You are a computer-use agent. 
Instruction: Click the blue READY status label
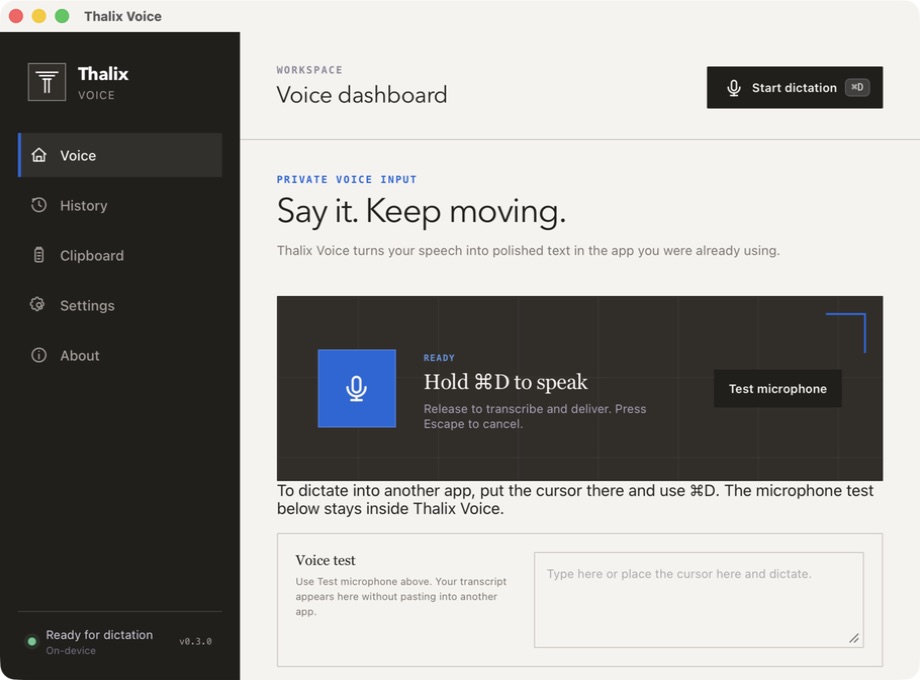point(439,358)
